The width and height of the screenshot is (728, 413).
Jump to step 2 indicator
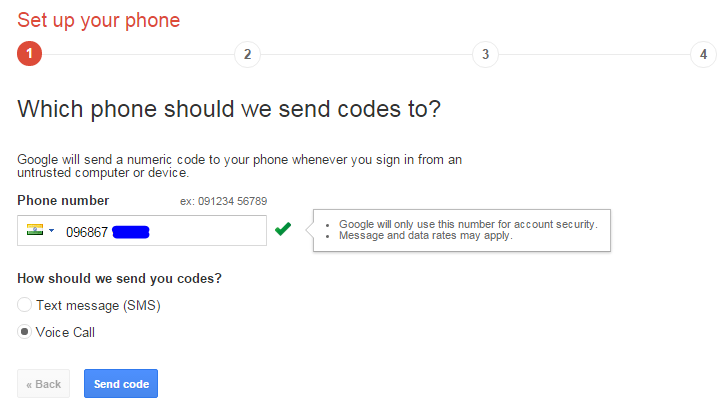(x=247, y=54)
